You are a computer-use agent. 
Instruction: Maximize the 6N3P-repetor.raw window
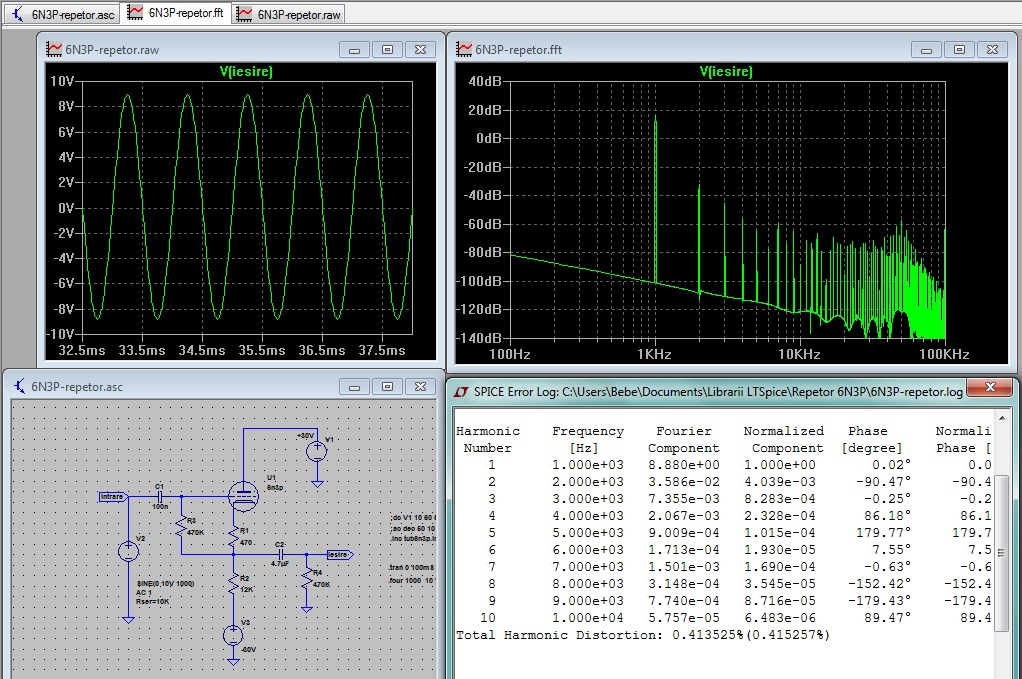tap(387, 50)
